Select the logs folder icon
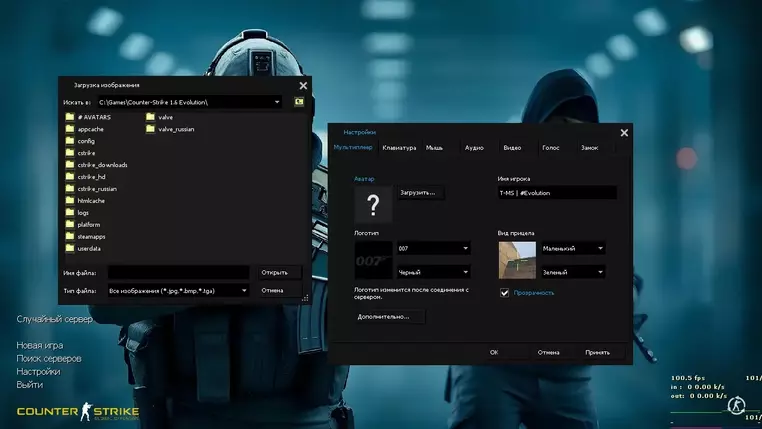The image size is (762, 429). pyautogui.click(x=70, y=213)
